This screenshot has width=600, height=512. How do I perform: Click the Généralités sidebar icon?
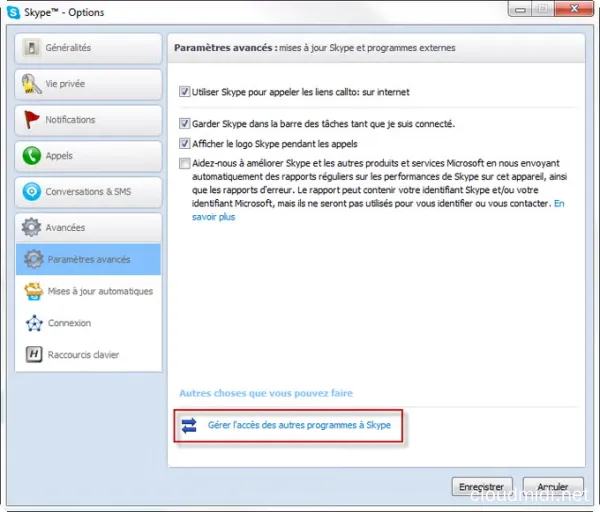tap(32, 48)
